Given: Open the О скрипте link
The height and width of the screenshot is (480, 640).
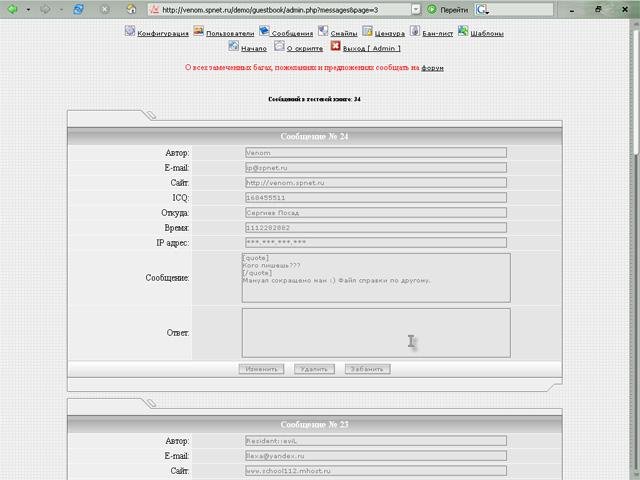Looking at the screenshot, I should tap(305, 49).
